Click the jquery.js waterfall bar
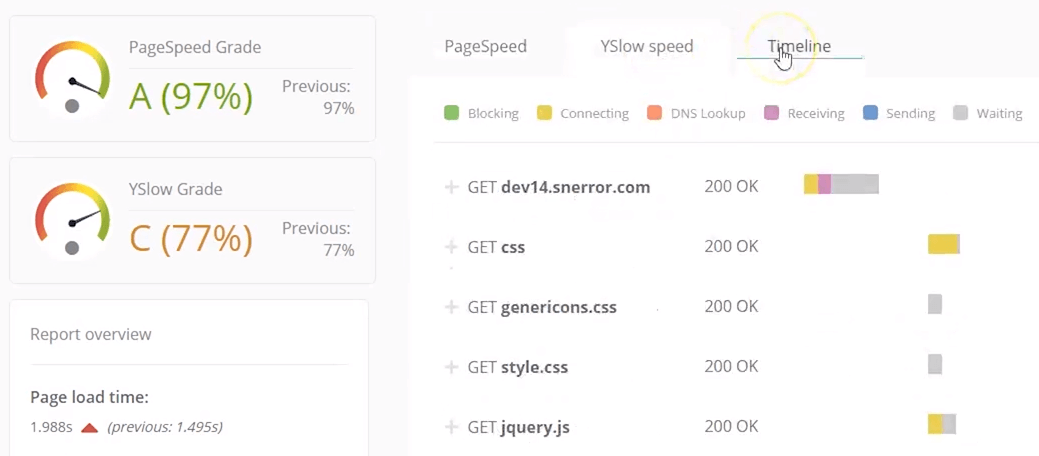The height and width of the screenshot is (456, 1039). coord(942,424)
